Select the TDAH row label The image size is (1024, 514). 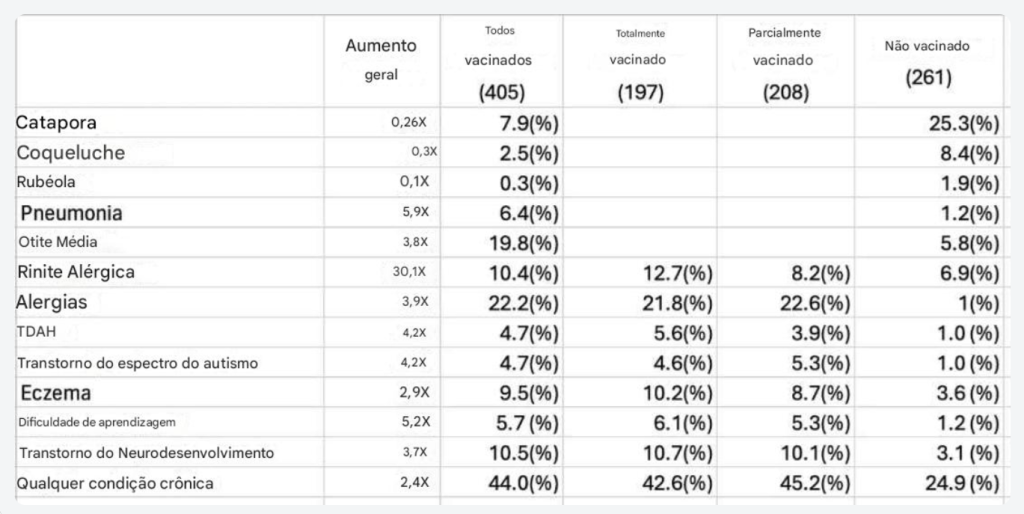[37, 332]
